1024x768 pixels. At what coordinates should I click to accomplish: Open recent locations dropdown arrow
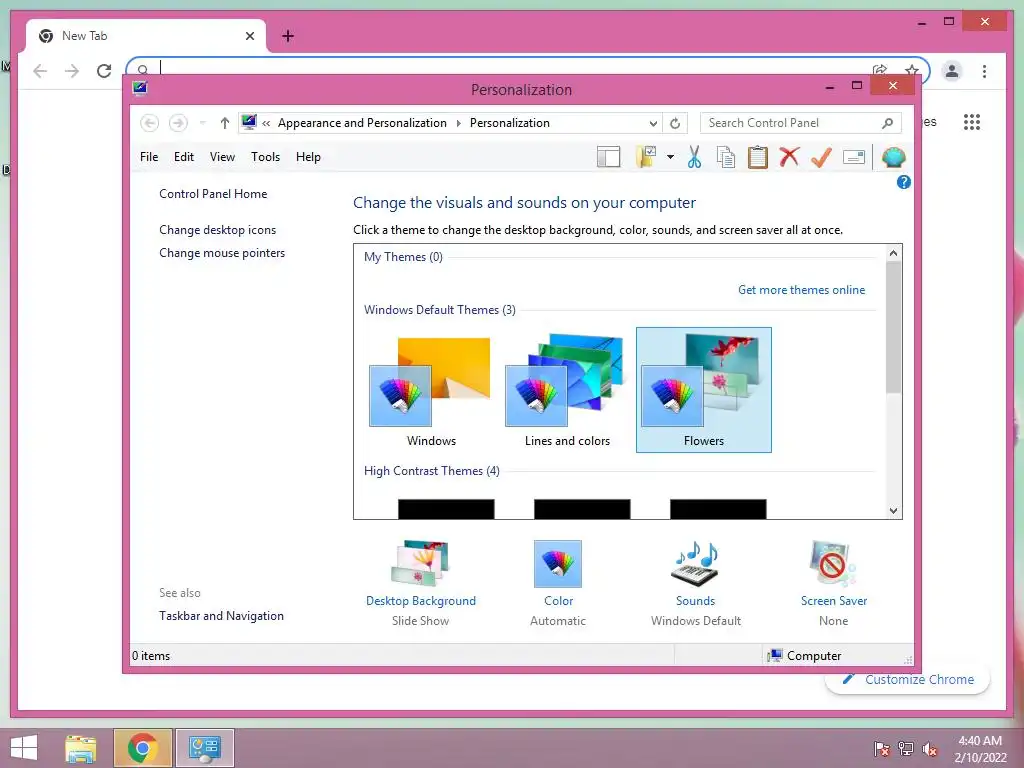[202, 123]
